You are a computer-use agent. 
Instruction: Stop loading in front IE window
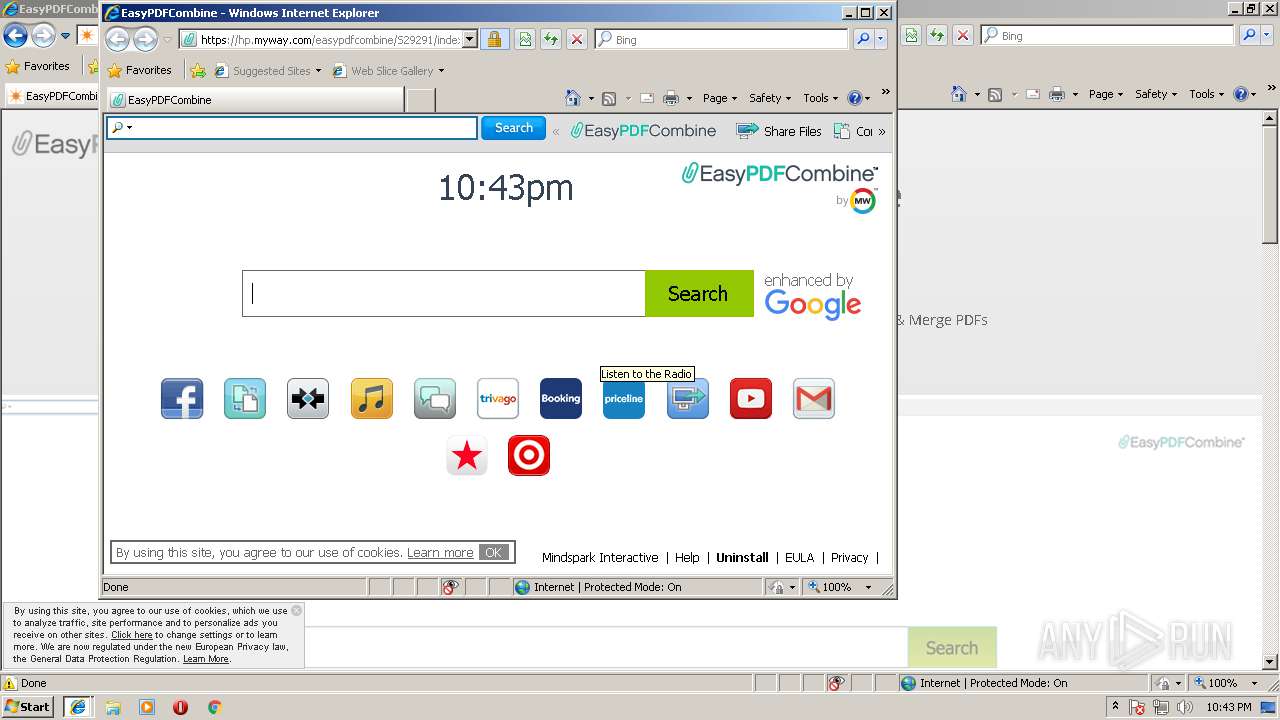[x=577, y=40]
